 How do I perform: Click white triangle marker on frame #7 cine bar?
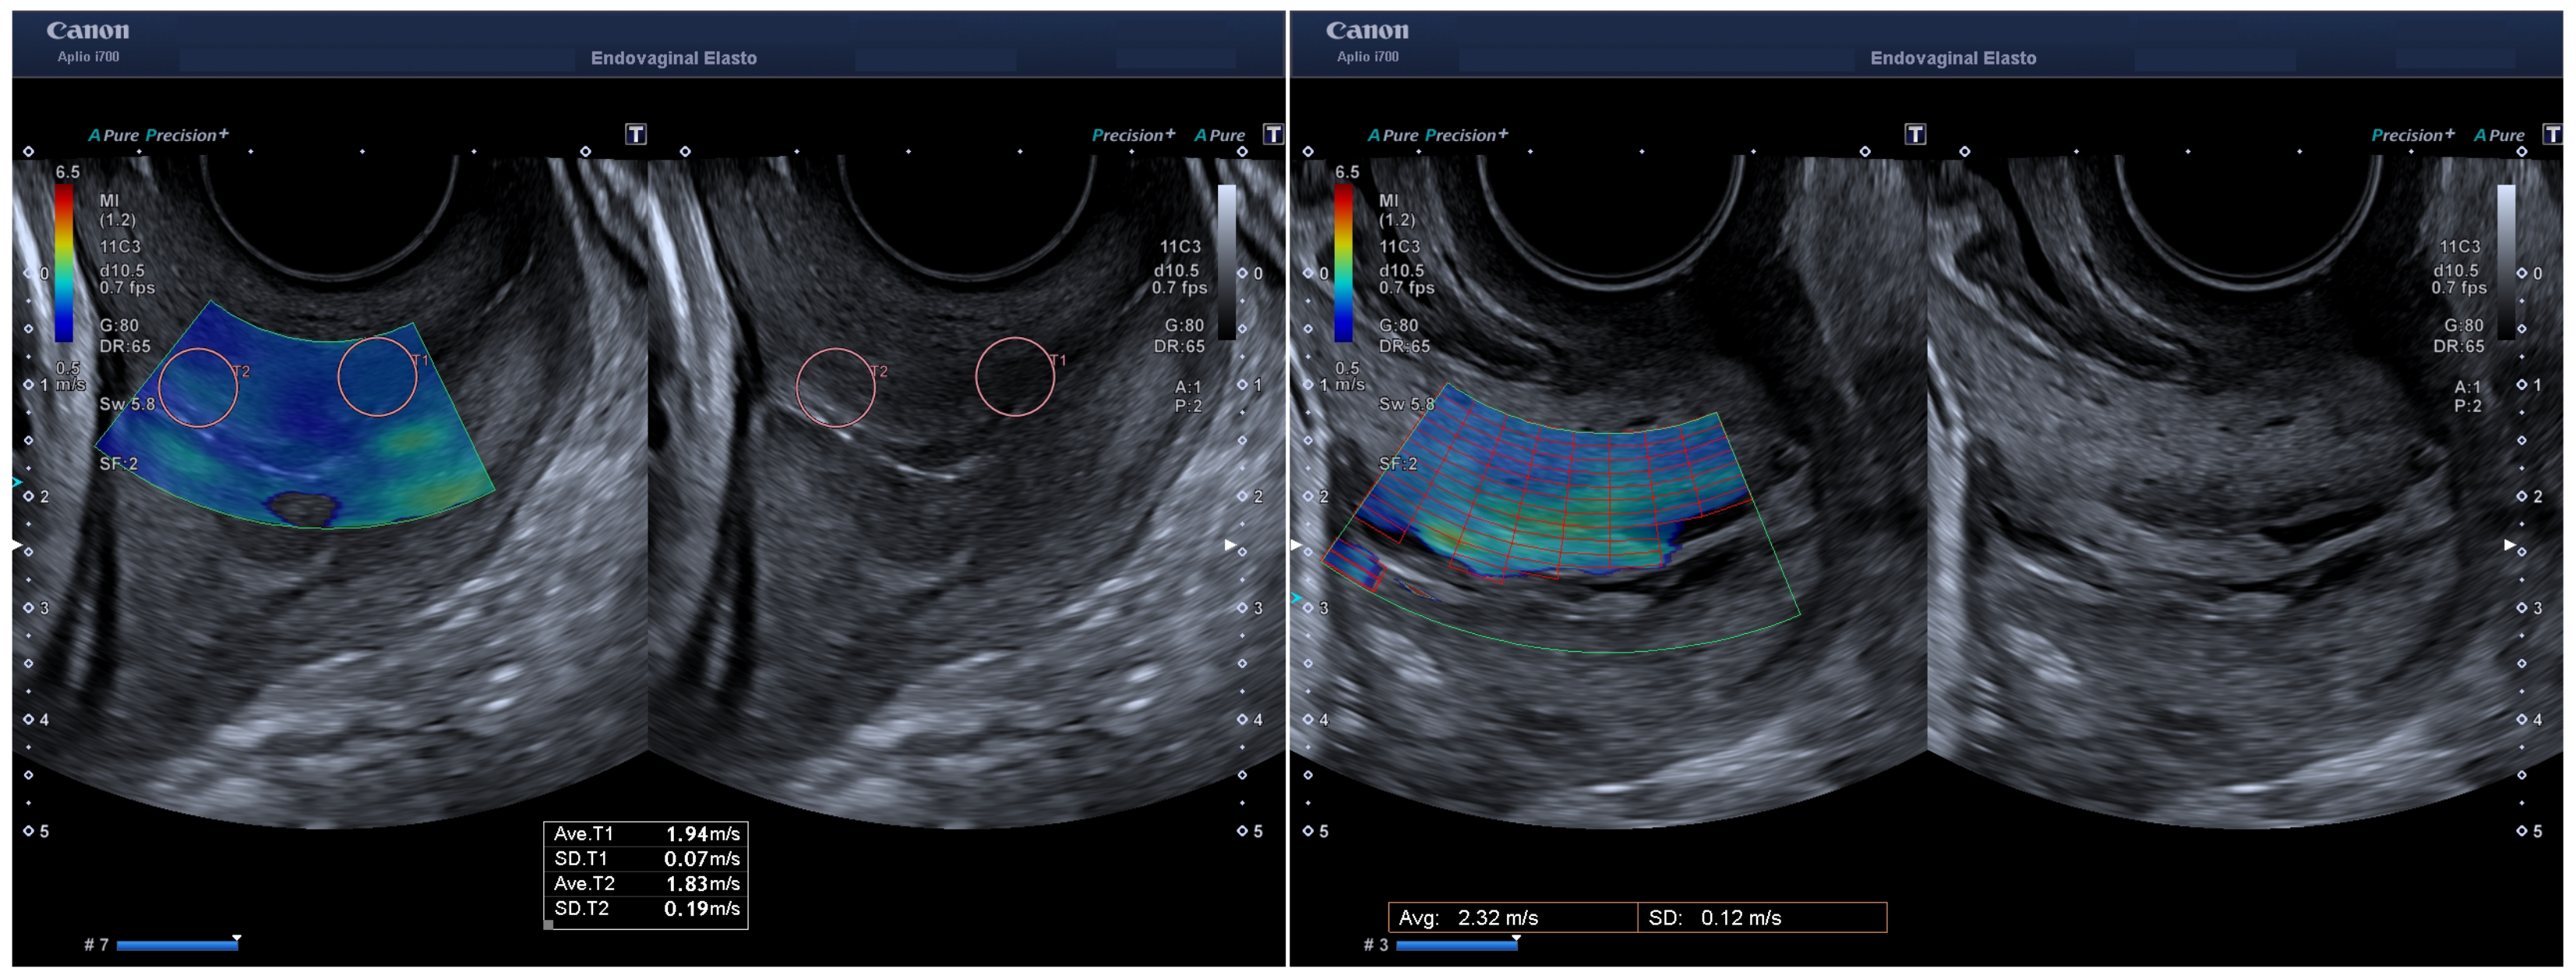(236, 939)
